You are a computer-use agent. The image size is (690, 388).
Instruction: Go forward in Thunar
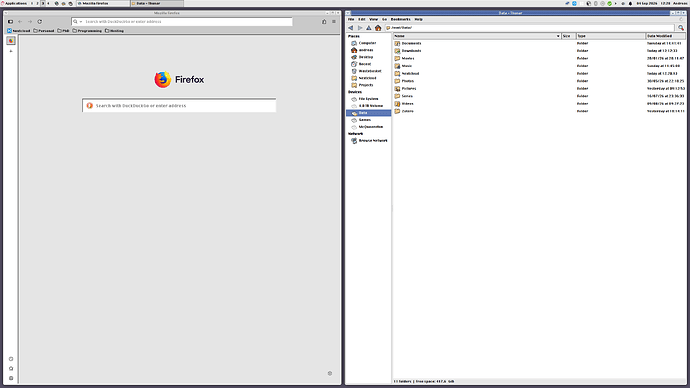click(x=360, y=28)
